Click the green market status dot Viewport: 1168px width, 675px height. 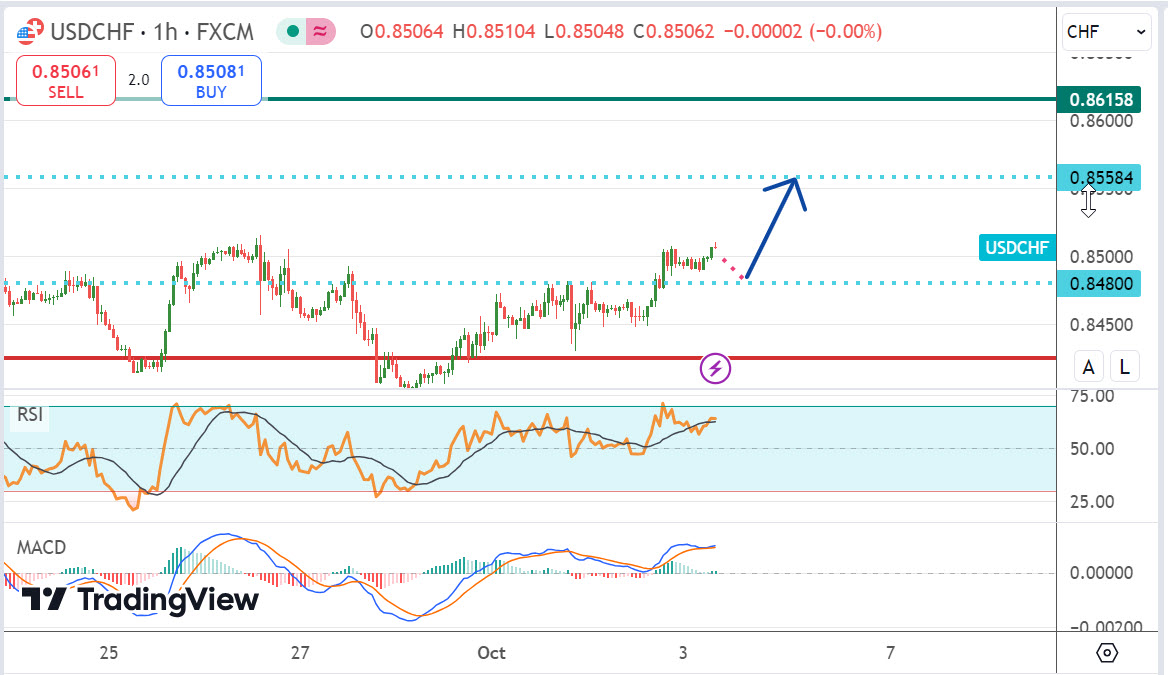point(293,32)
